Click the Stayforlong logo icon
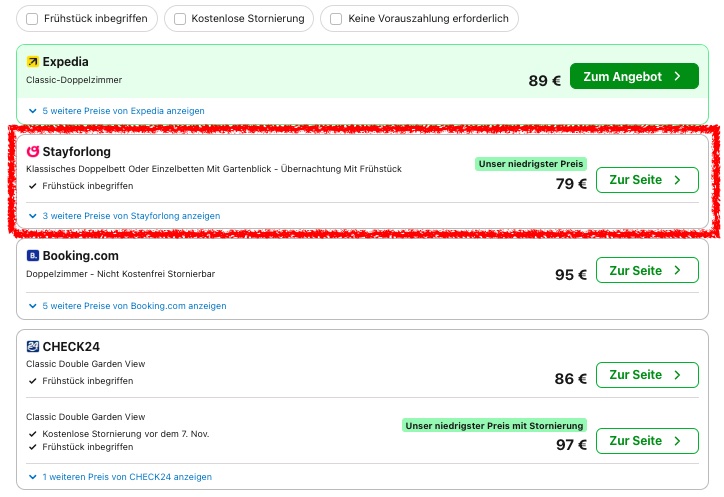 point(33,152)
